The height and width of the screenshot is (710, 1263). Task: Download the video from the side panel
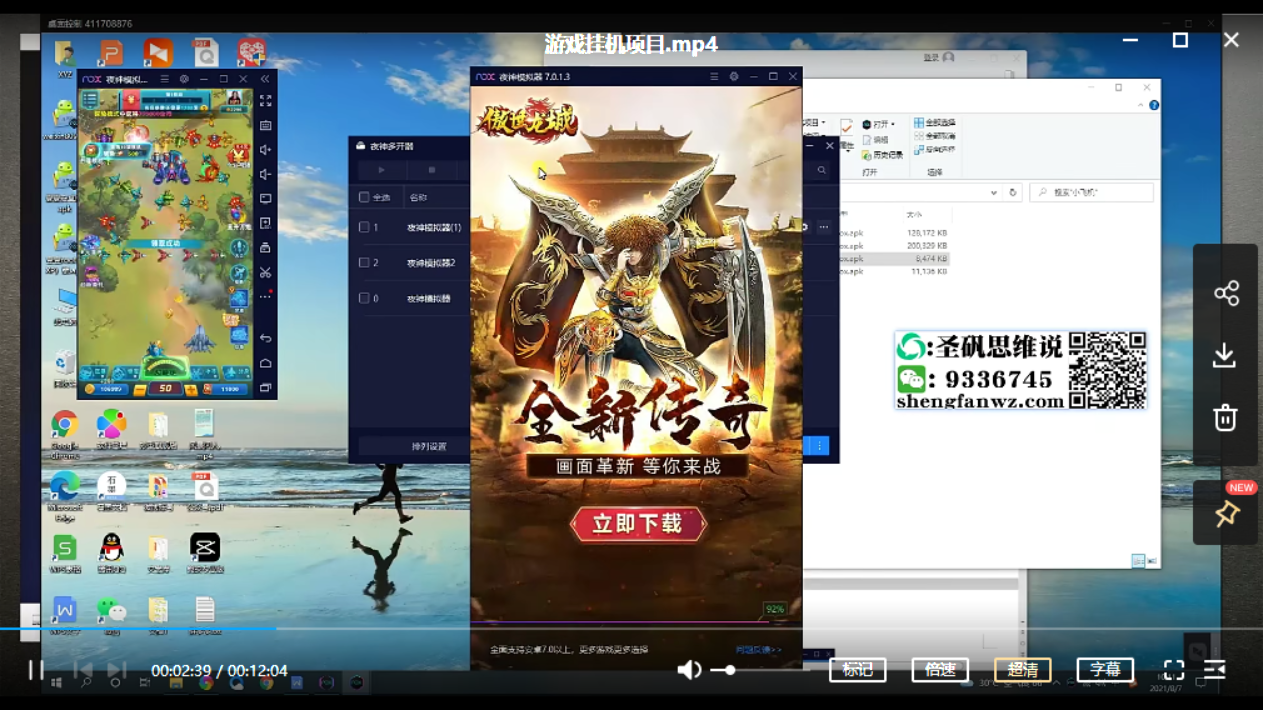click(1225, 355)
